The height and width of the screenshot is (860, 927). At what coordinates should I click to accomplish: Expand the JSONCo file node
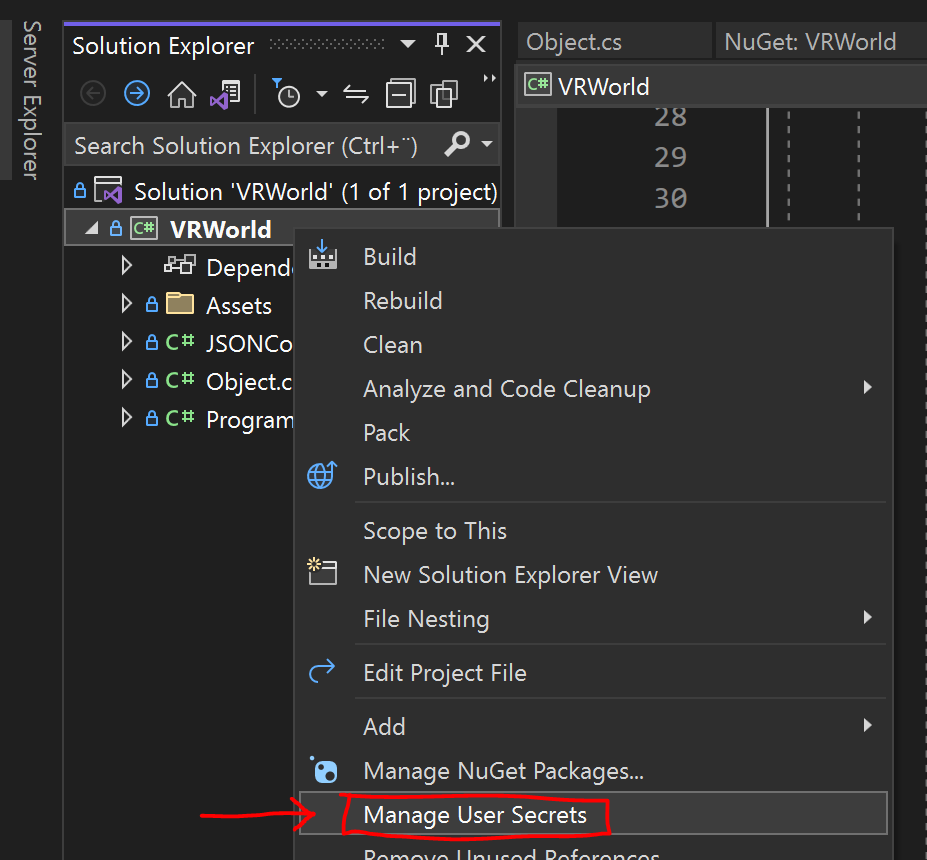[126, 342]
